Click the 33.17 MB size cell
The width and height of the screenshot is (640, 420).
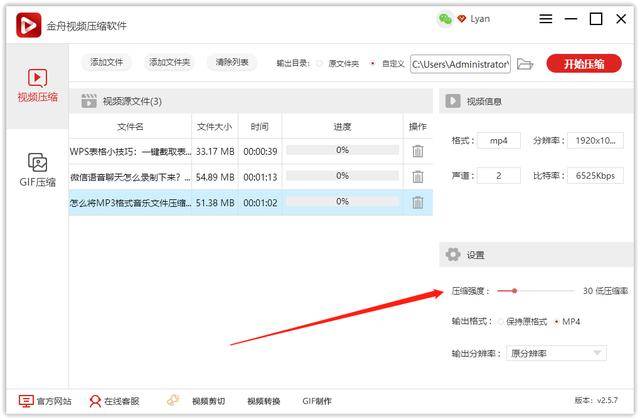pyautogui.click(x=215, y=151)
